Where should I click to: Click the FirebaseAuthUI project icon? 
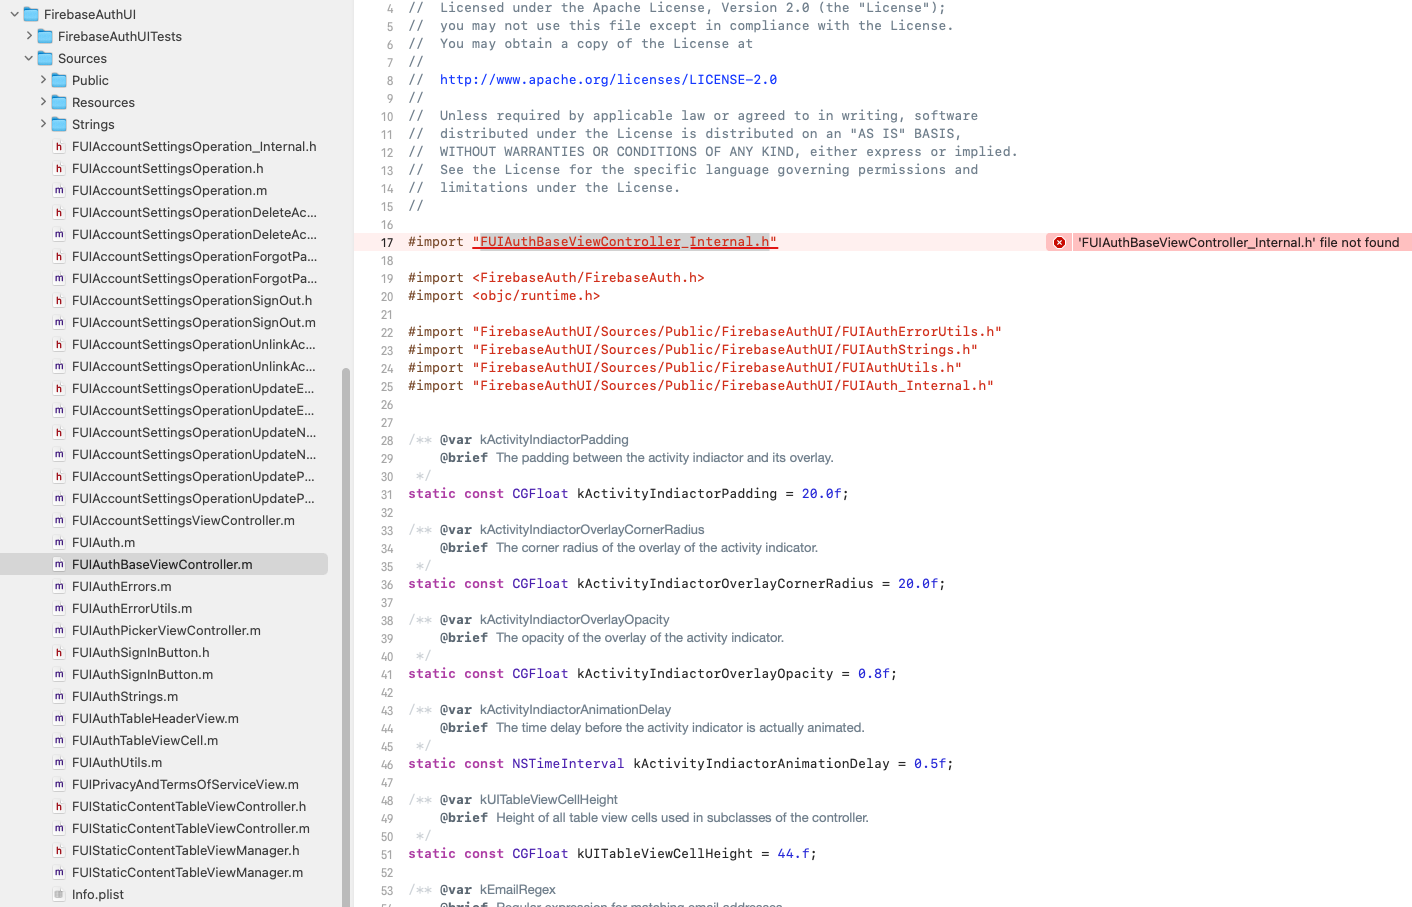[30, 14]
